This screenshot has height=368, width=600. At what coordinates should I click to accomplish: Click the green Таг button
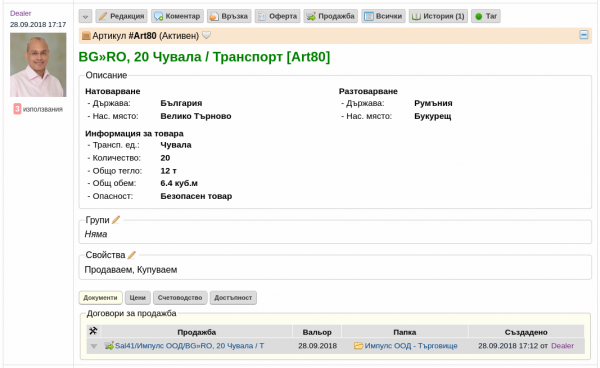(x=486, y=16)
